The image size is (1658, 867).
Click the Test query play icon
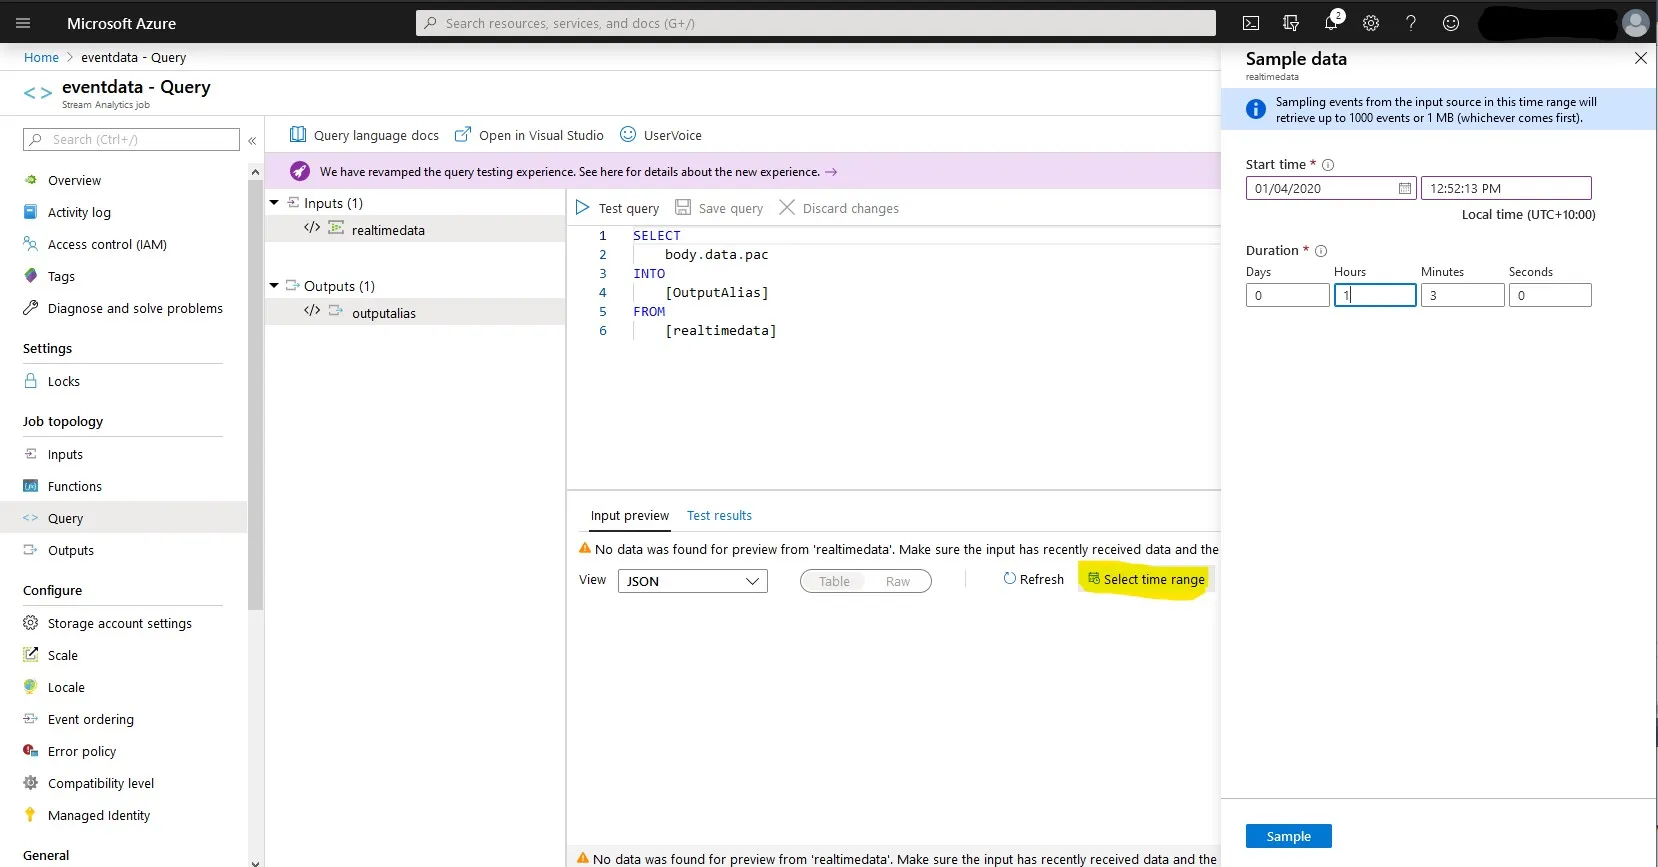[x=583, y=208]
